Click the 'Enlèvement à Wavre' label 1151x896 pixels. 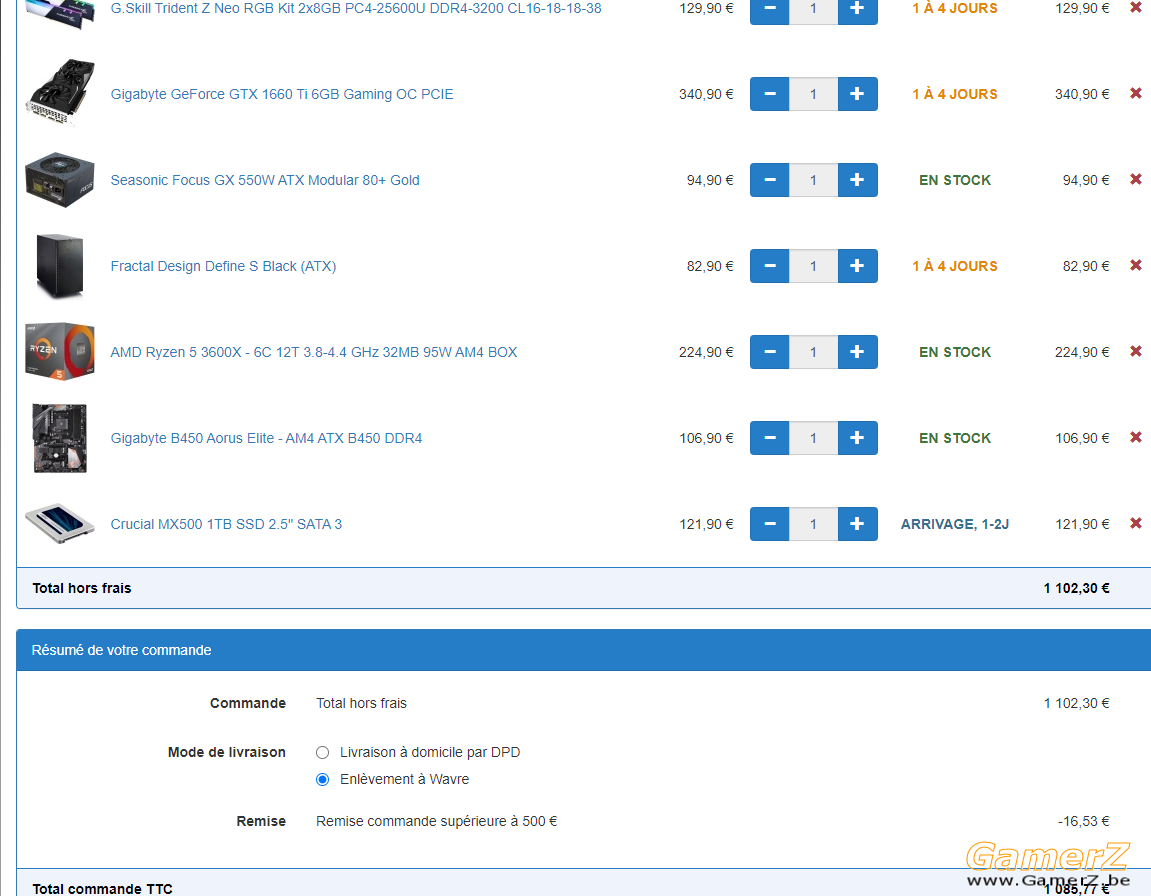coord(404,779)
